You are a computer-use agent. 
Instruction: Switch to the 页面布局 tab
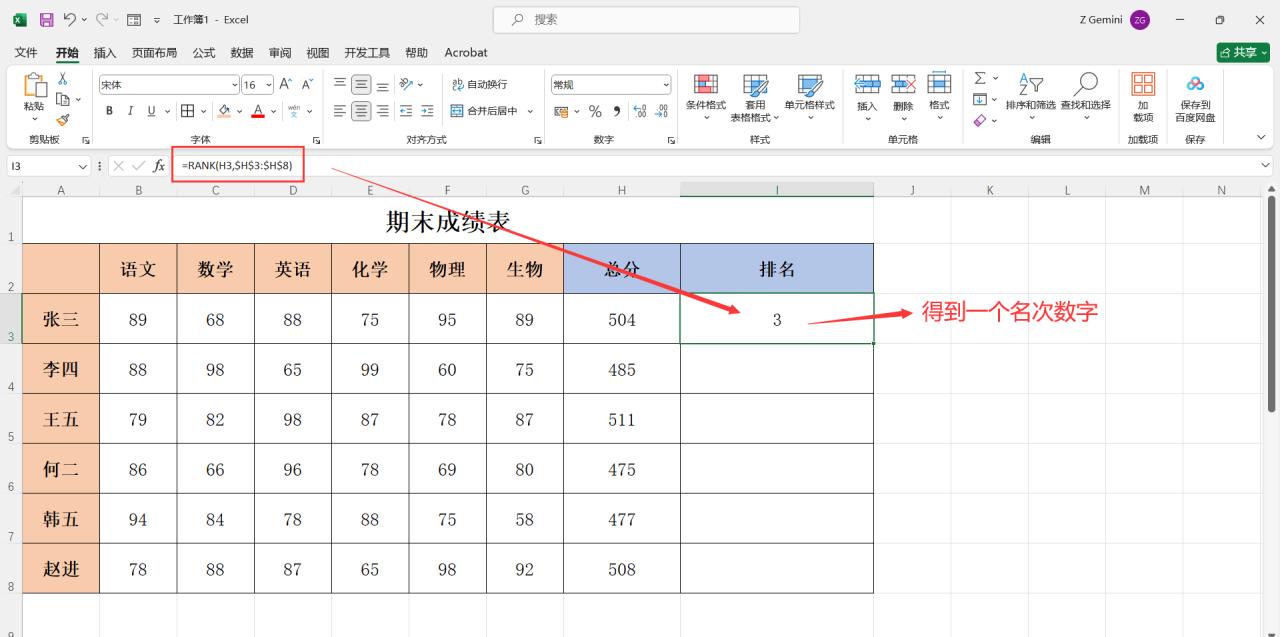click(x=154, y=52)
